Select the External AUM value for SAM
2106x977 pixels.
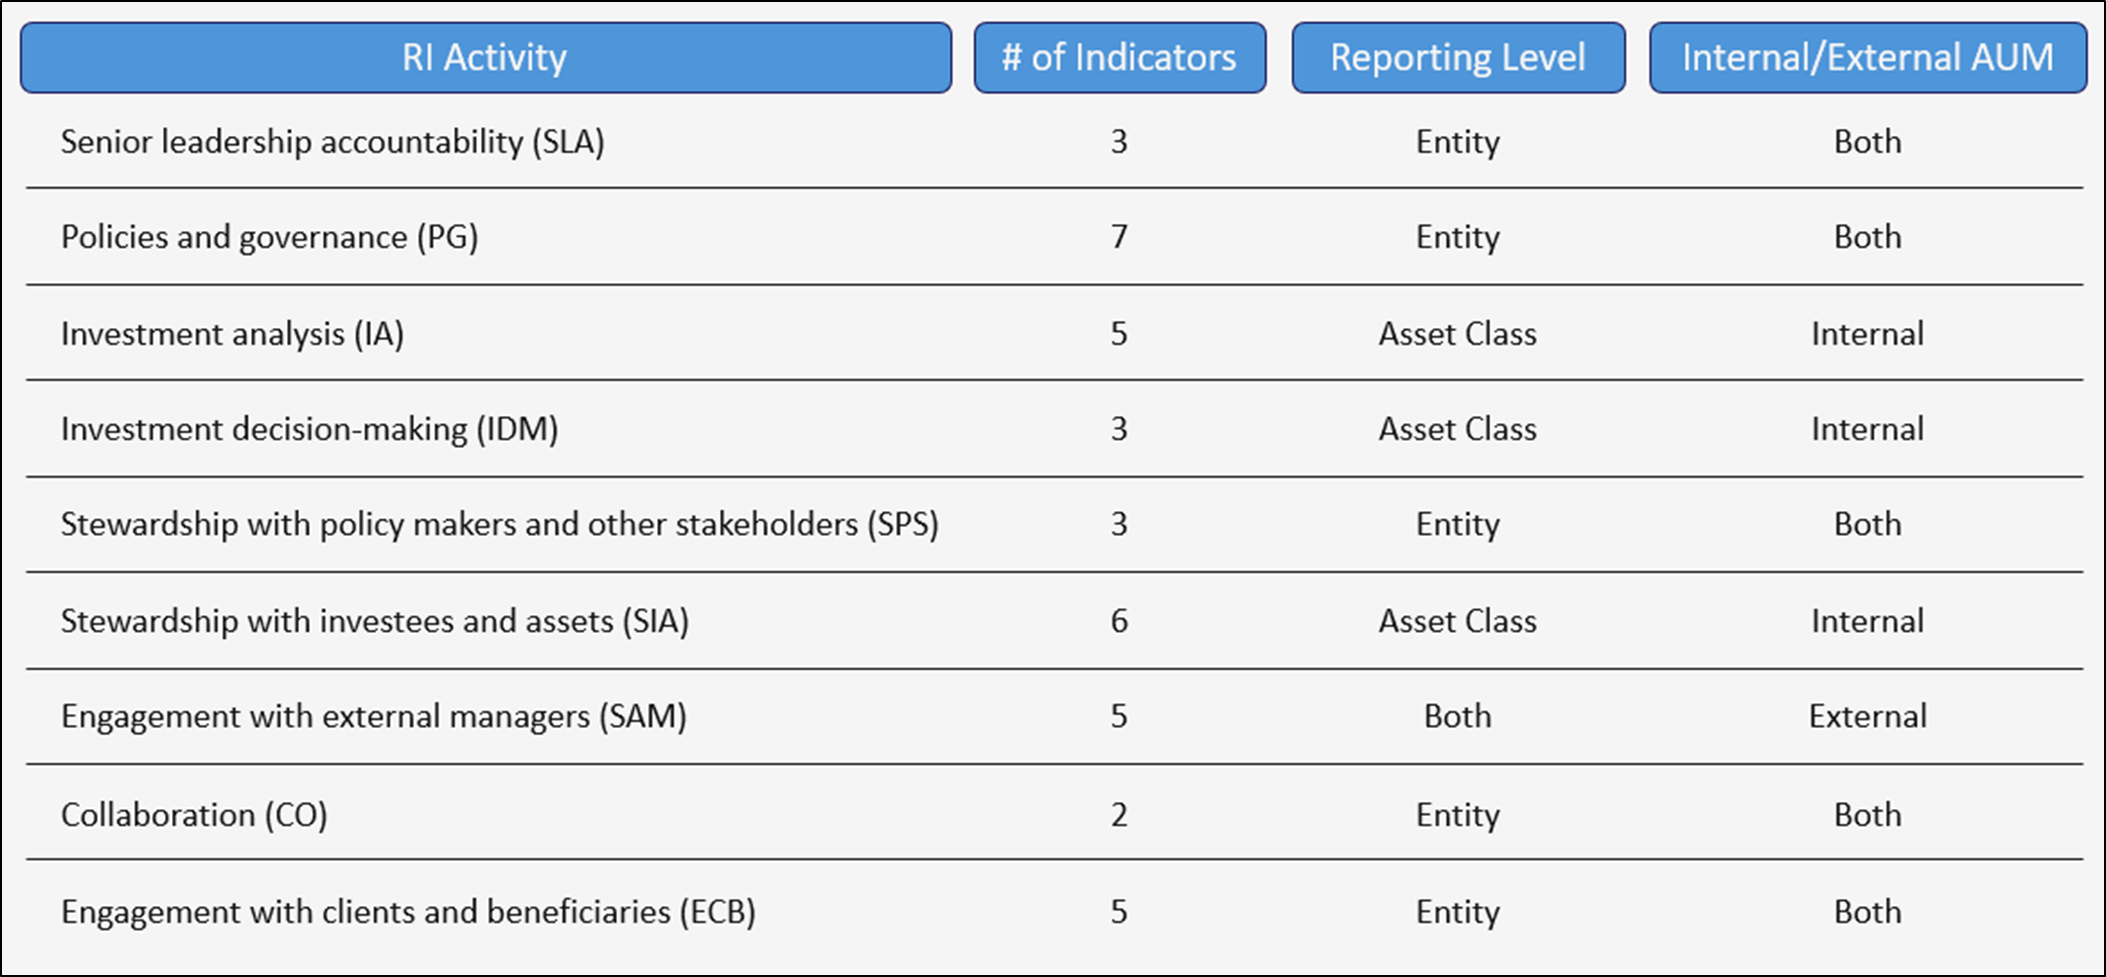[x=1867, y=716]
